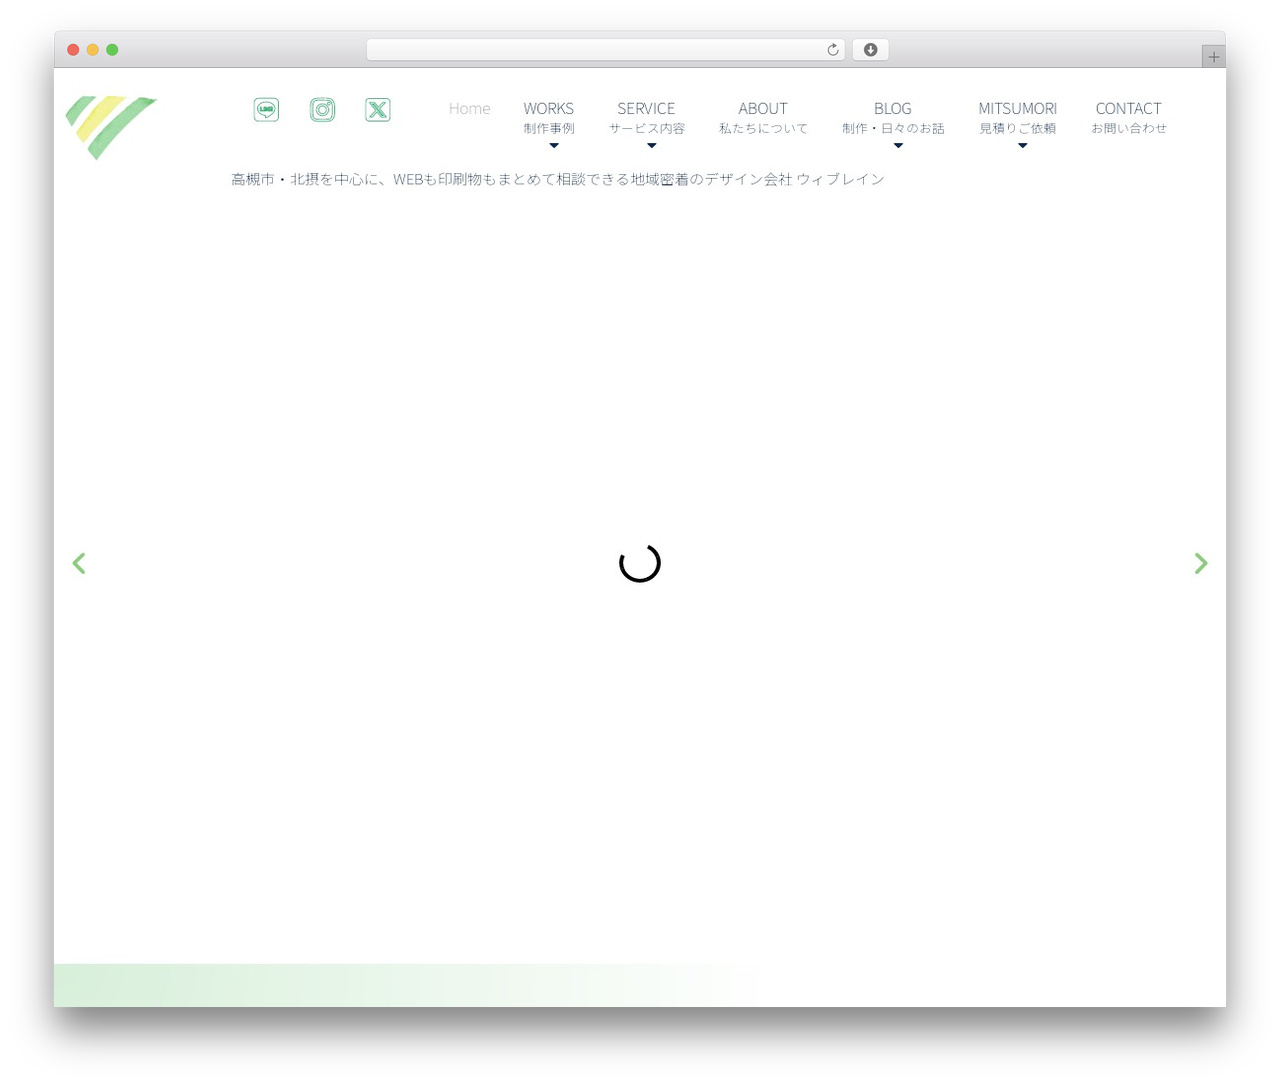
Task: Open the ABOUT 私たちについて page
Action: click(763, 117)
